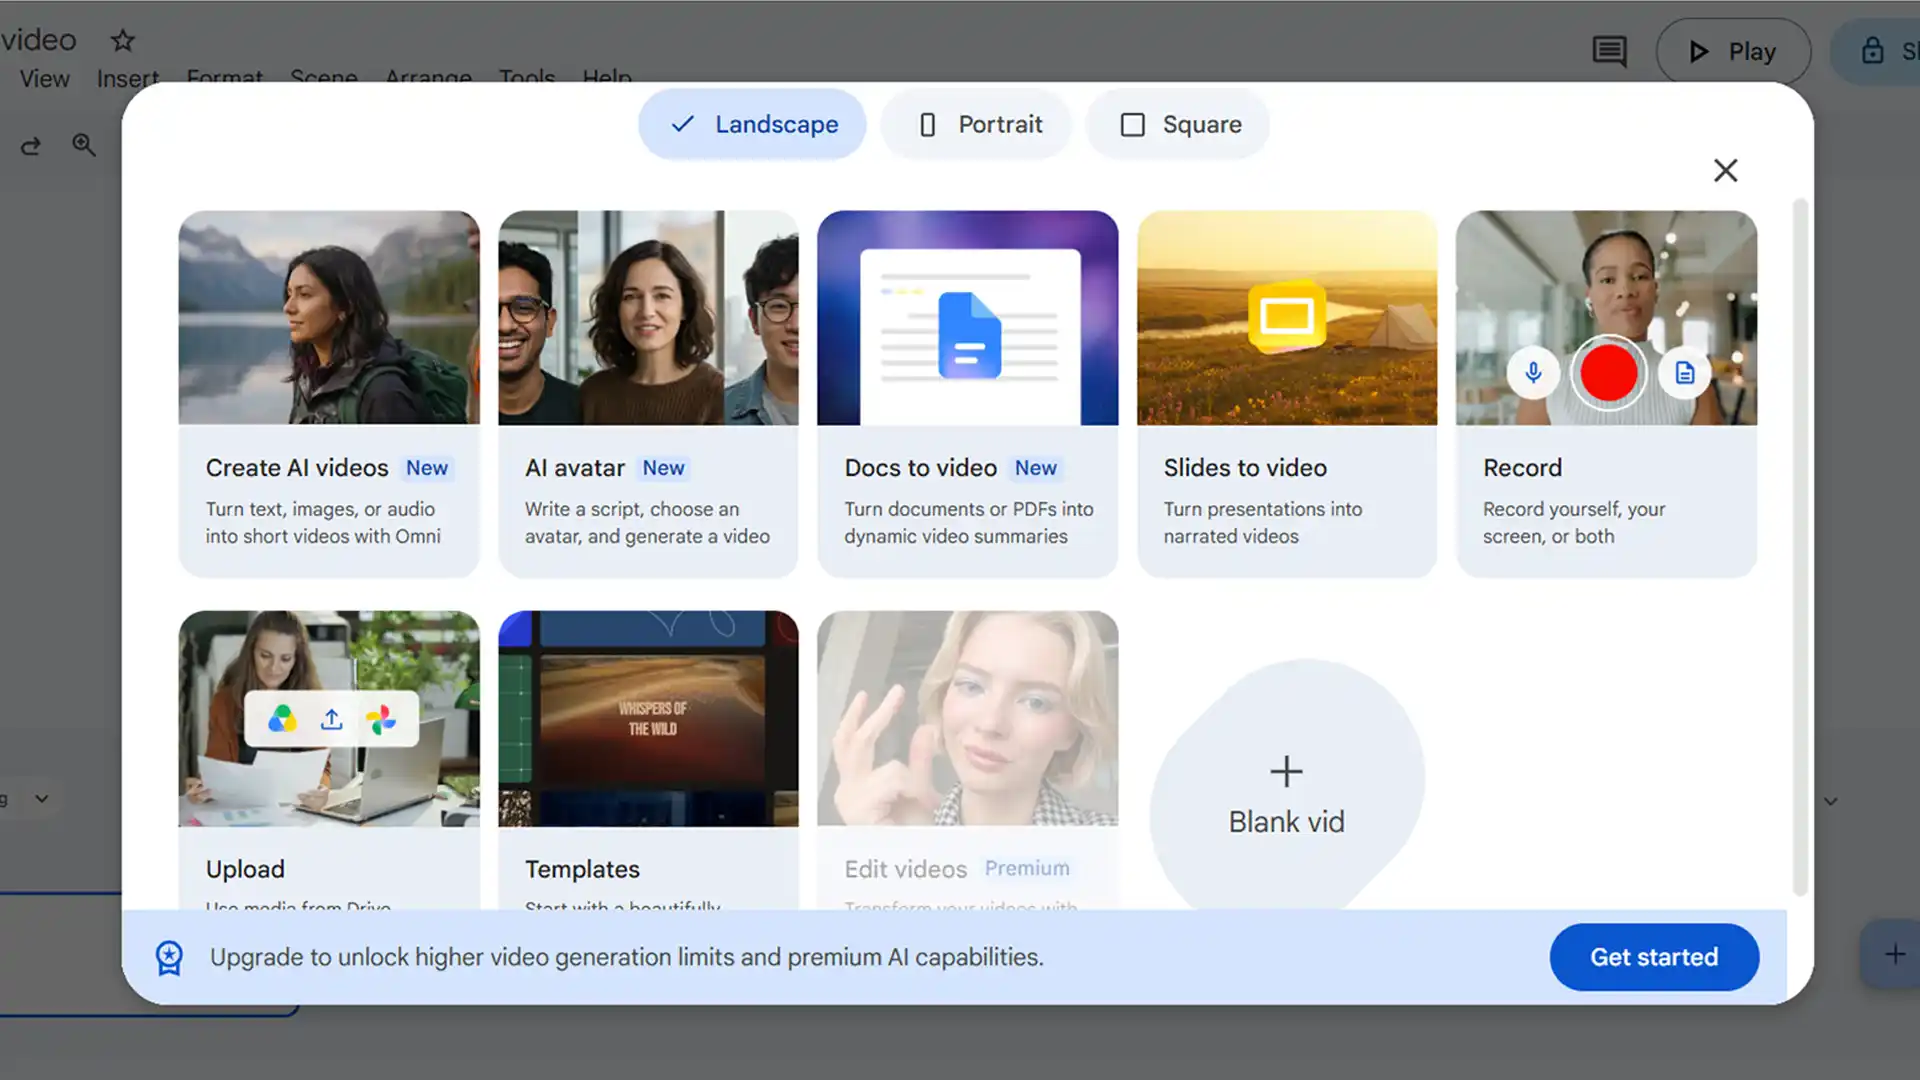Open the Templates card
The width and height of the screenshot is (1920, 1080).
tap(648, 760)
